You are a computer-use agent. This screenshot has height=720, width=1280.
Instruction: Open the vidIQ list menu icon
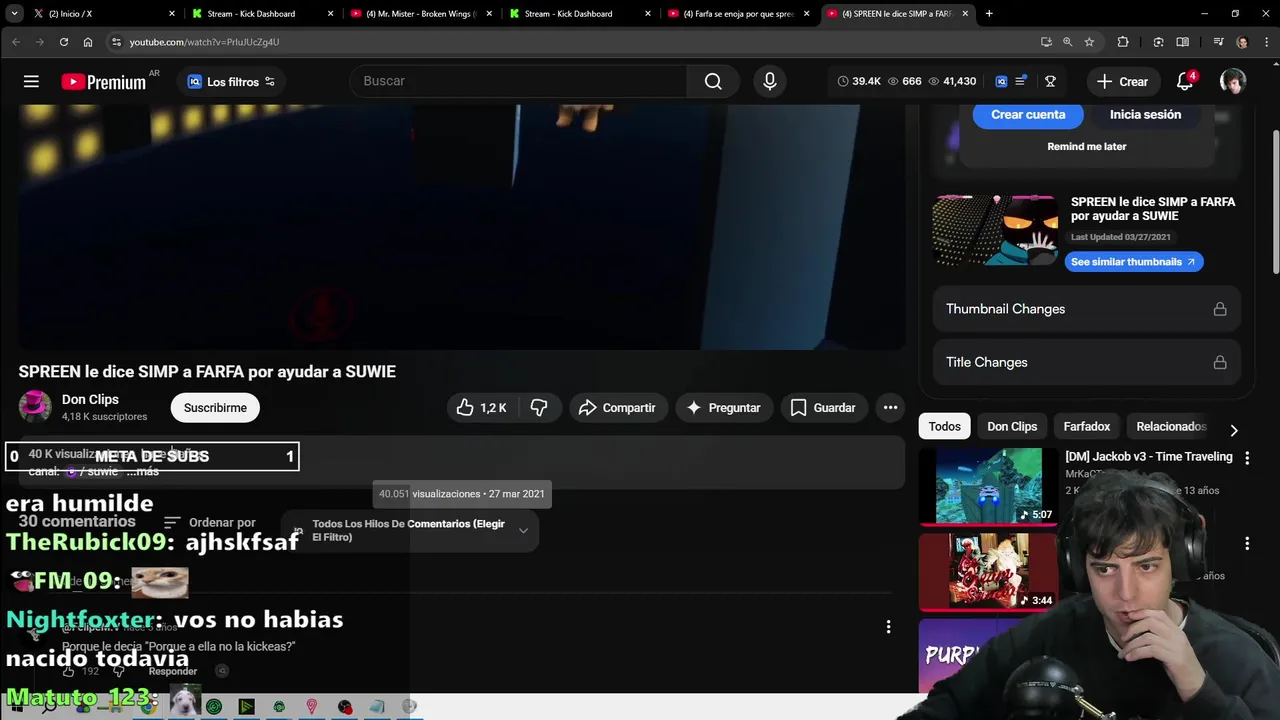point(1020,82)
